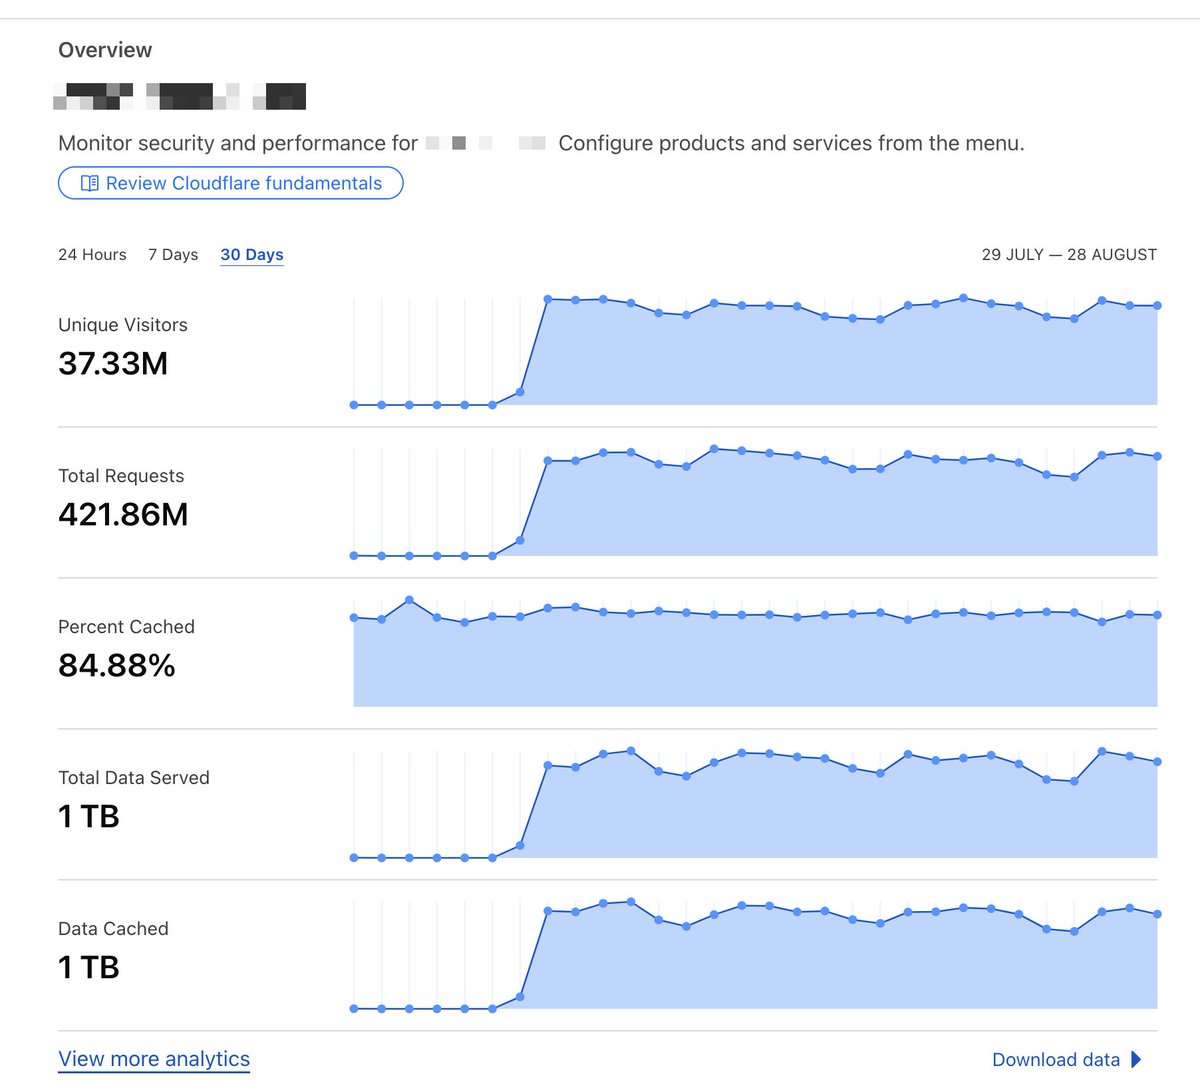1200x1082 pixels.
Task: Click the Data Cached label
Action: (113, 929)
